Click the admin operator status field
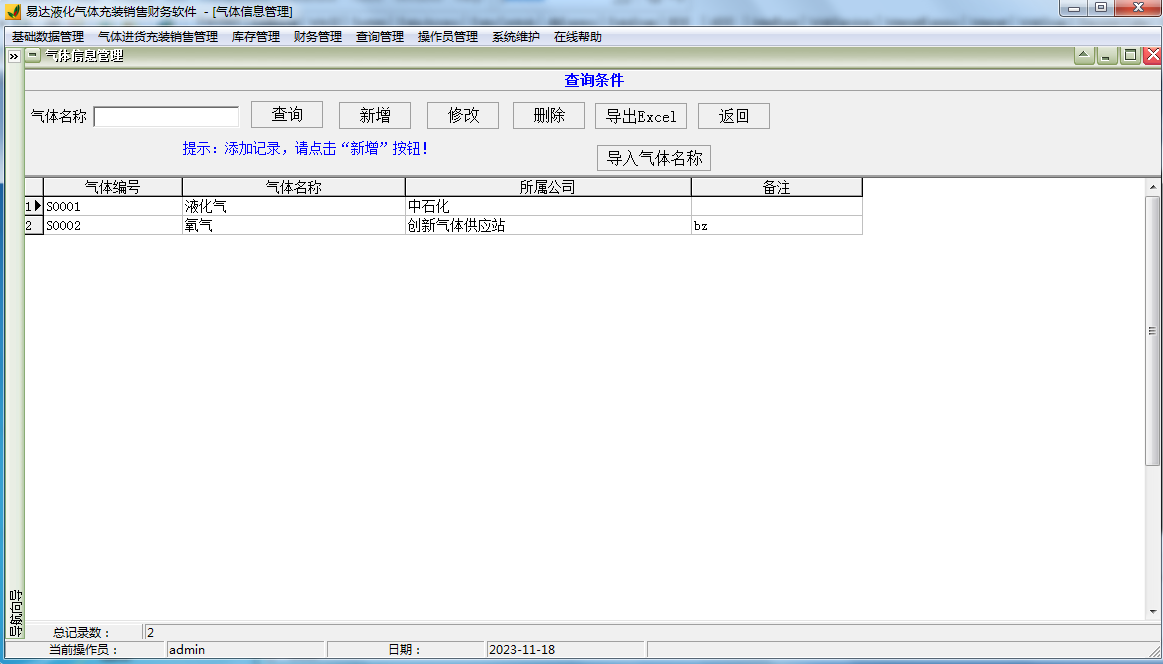This screenshot has width=1163, height=664. [x=245, y=650]
